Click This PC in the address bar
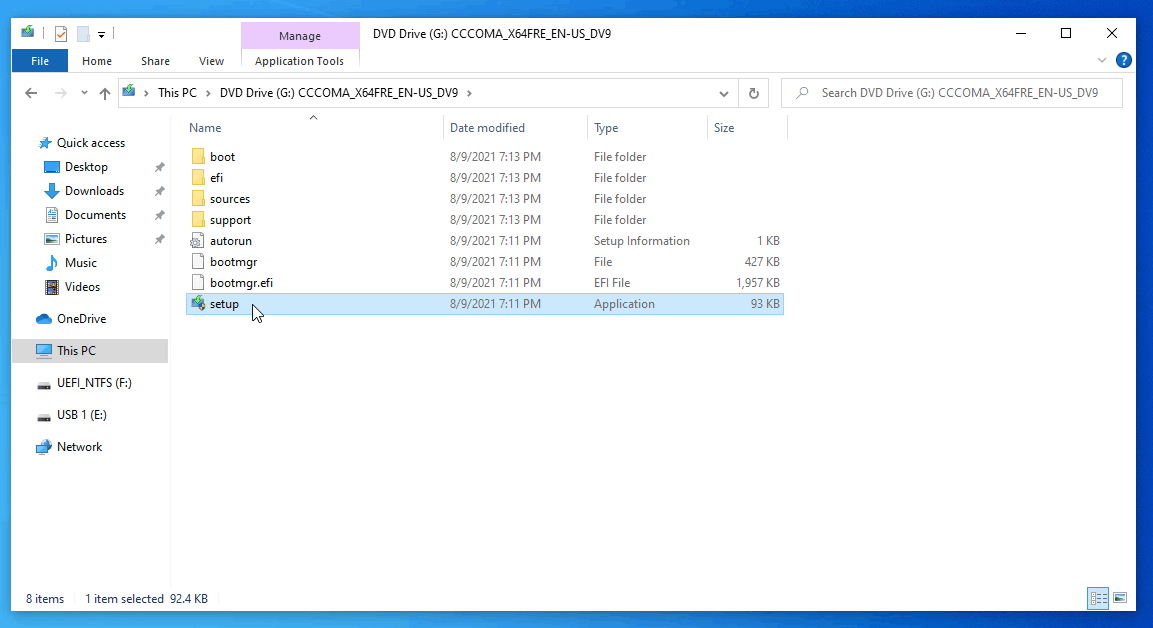Screen dimensions: 1153x628 tap(177, 93)
